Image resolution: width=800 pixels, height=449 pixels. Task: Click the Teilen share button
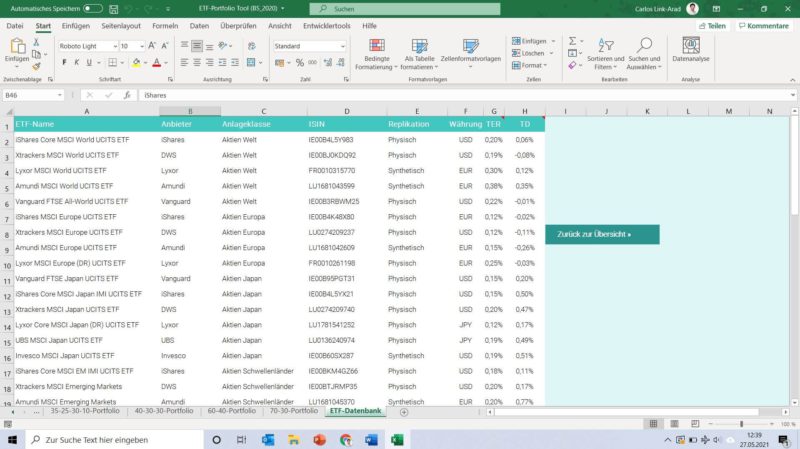click(712, 26)
